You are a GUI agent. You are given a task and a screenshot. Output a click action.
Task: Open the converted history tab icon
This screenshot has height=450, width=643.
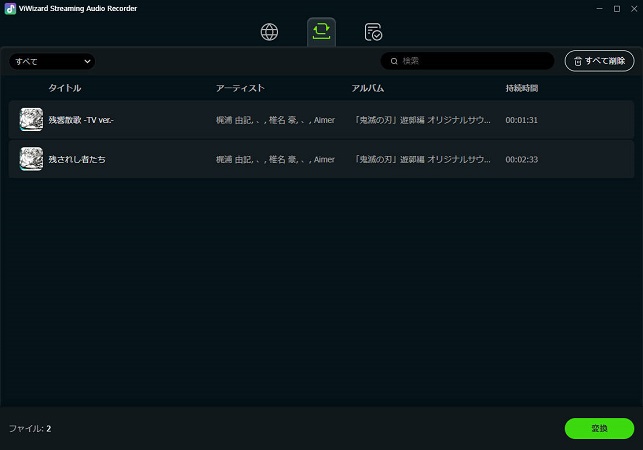click(373, 32)
